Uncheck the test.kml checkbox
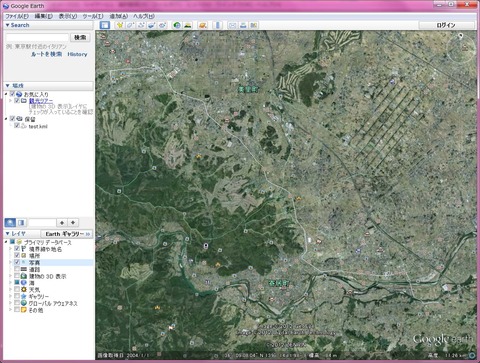Screen dimensions: 480x363 17,126
